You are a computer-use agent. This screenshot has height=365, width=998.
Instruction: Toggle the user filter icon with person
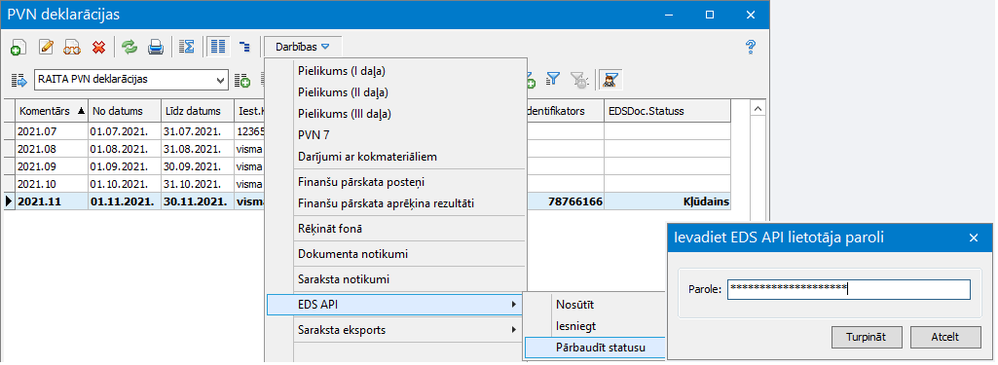click(x=611, y=79)
